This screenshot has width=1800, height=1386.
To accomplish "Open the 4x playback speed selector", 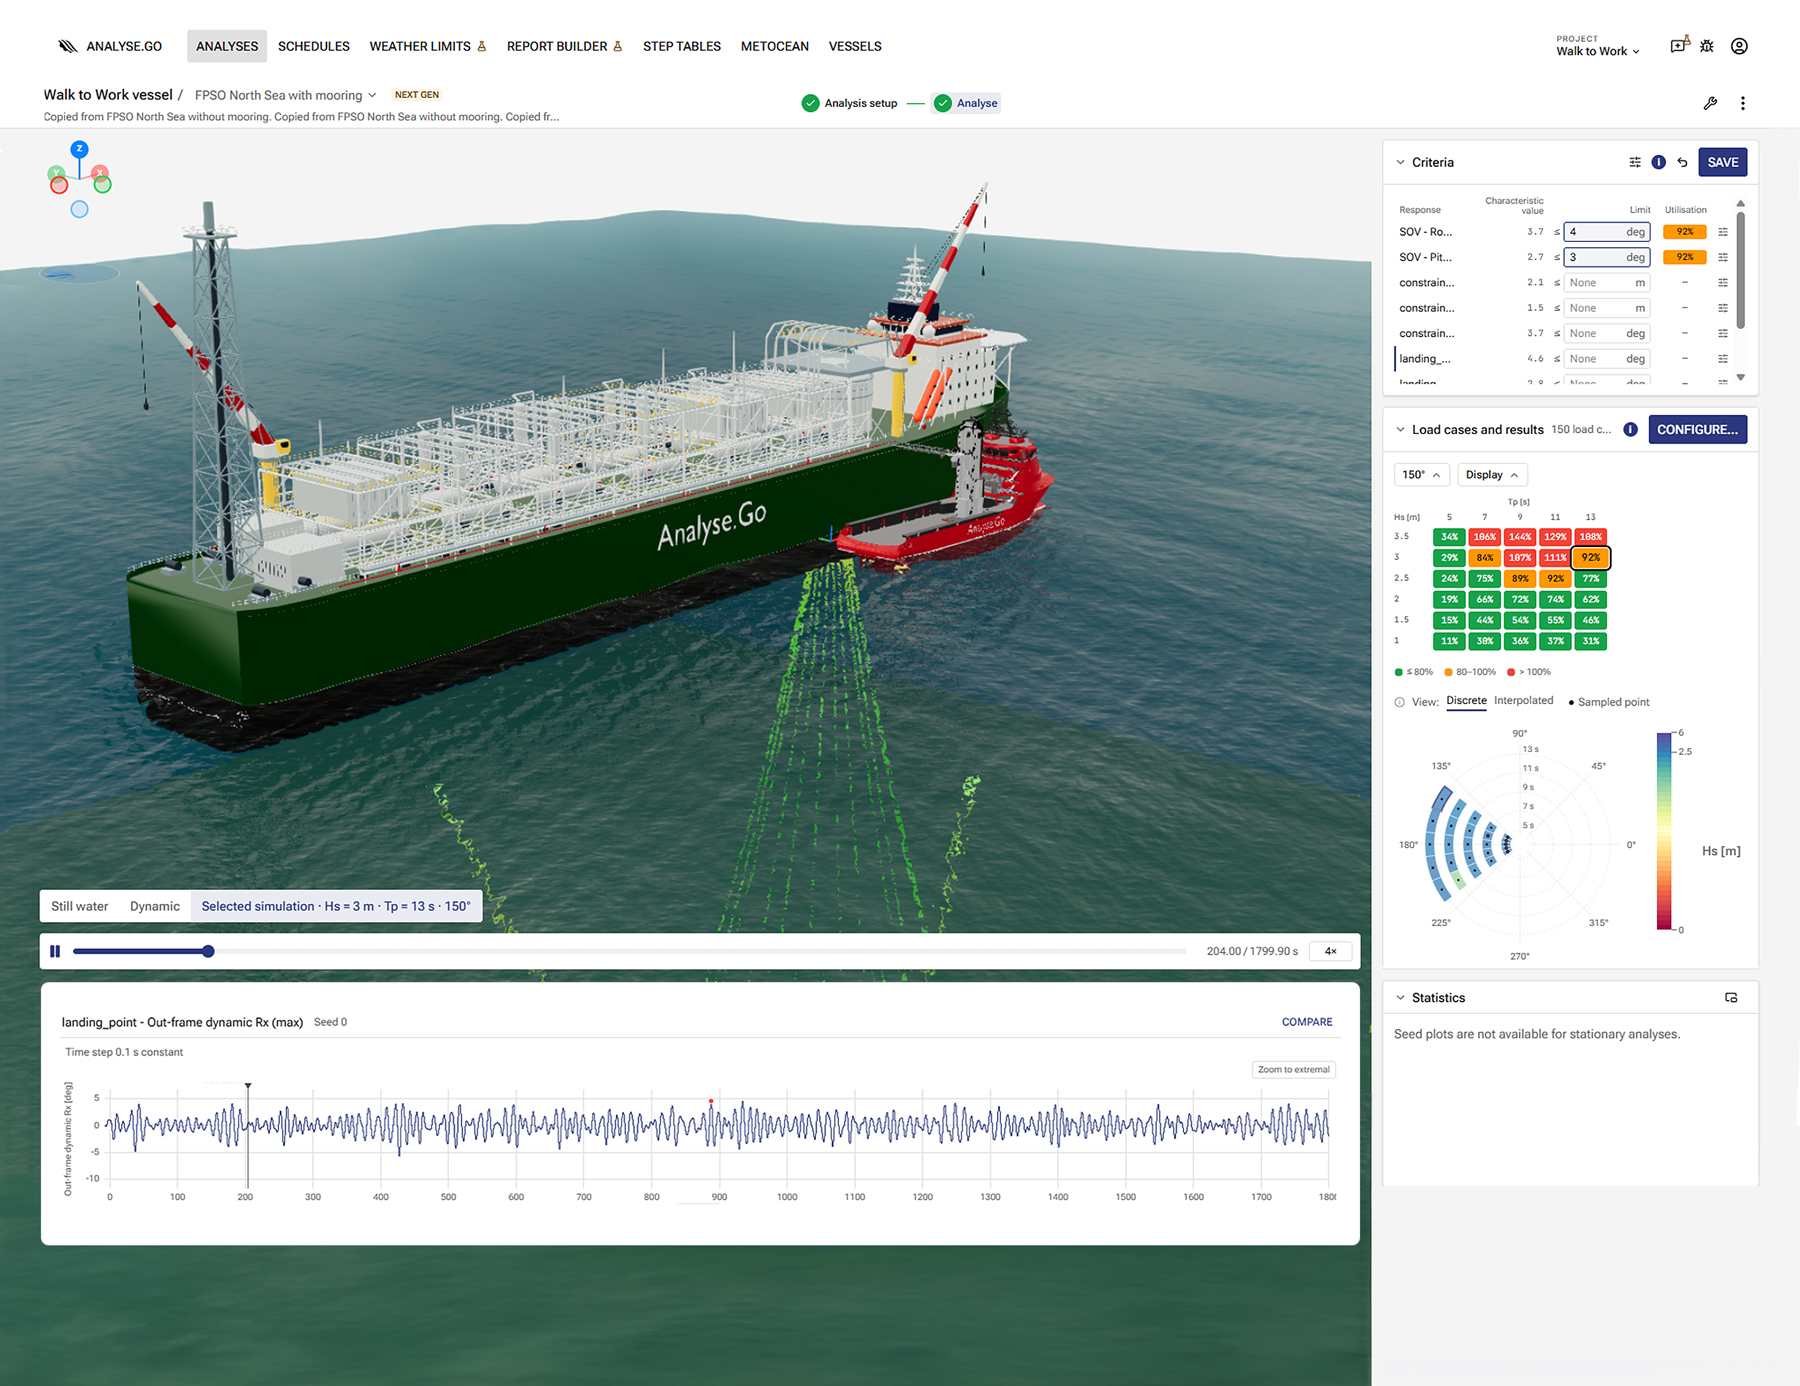I will (1330, 951).
